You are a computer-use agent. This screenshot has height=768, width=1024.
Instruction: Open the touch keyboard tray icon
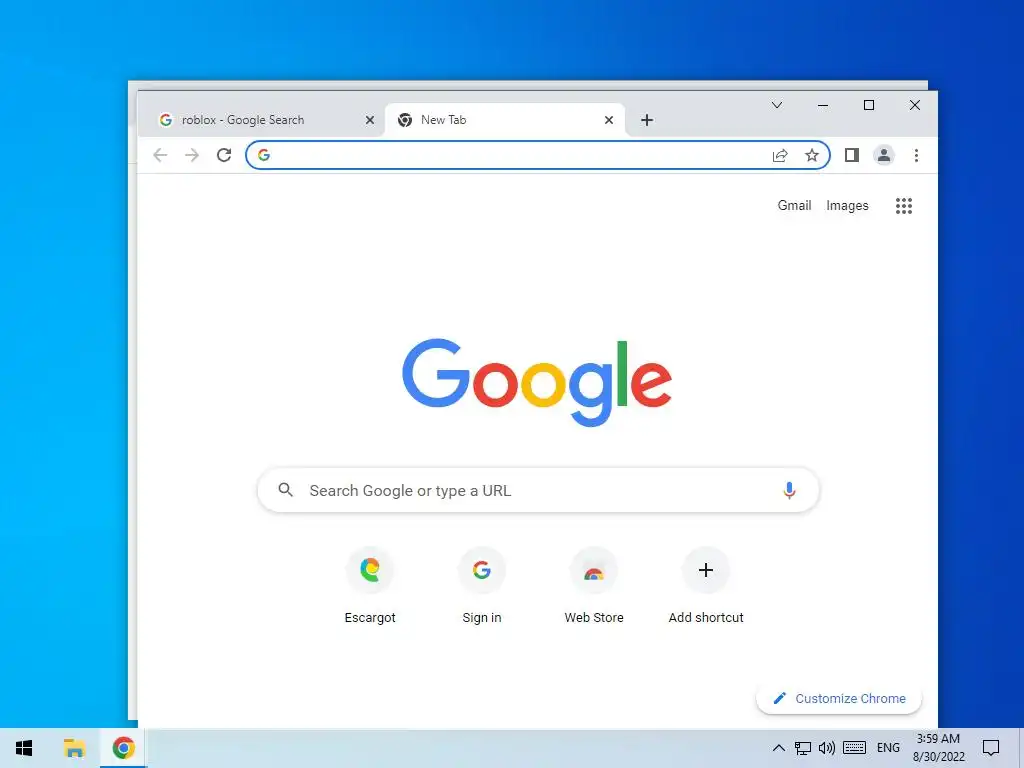[854, 748]
